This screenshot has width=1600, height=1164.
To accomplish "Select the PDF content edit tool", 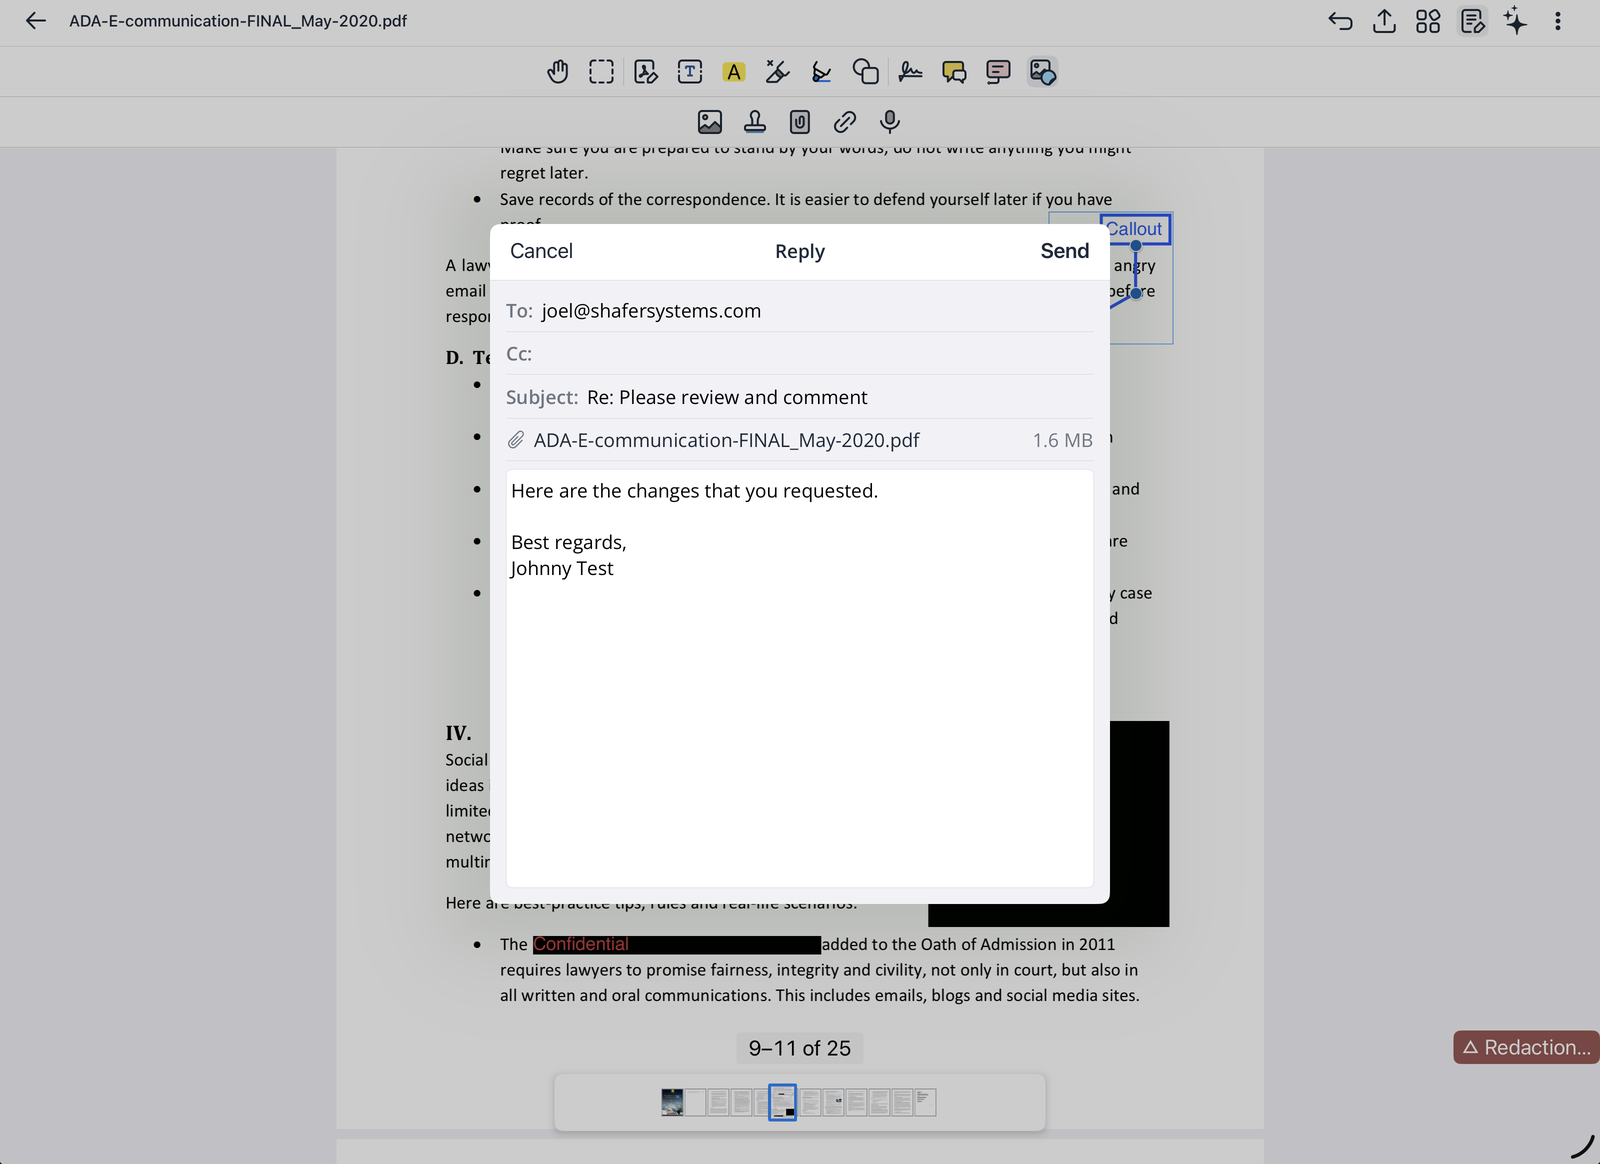I will [x=646, y=72].
